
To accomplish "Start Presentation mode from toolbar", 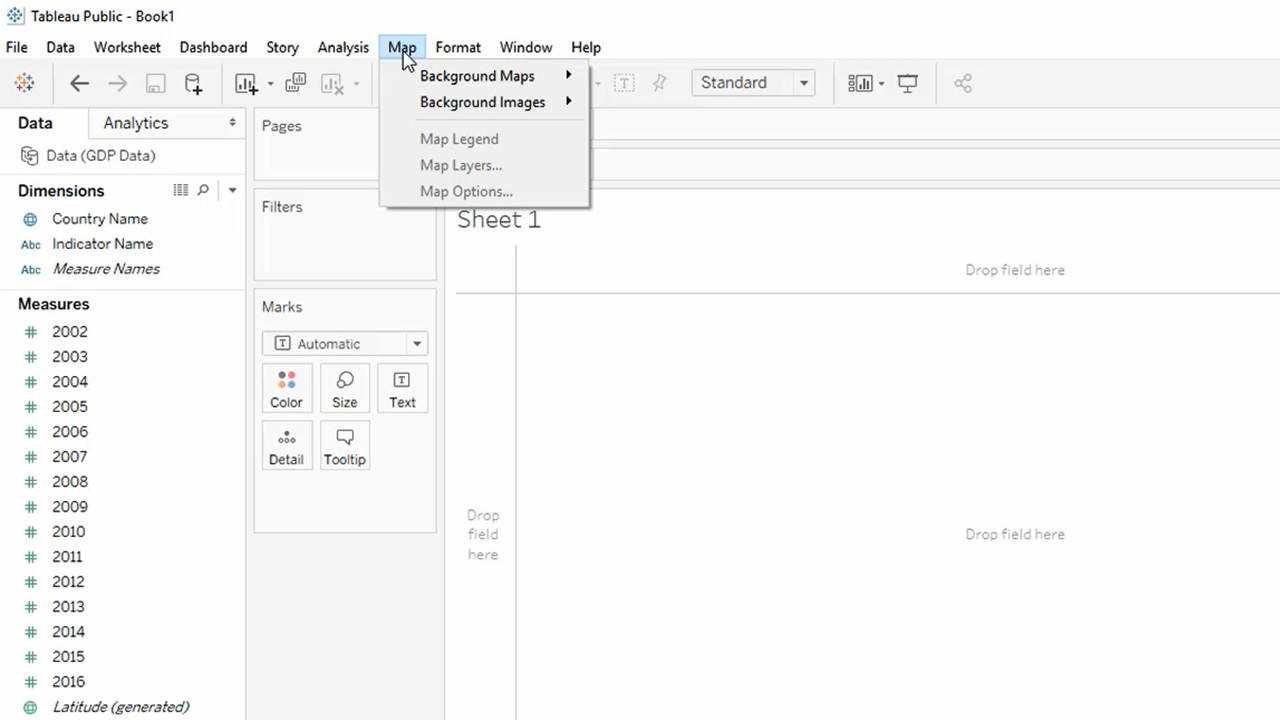I will coord(908,84).
